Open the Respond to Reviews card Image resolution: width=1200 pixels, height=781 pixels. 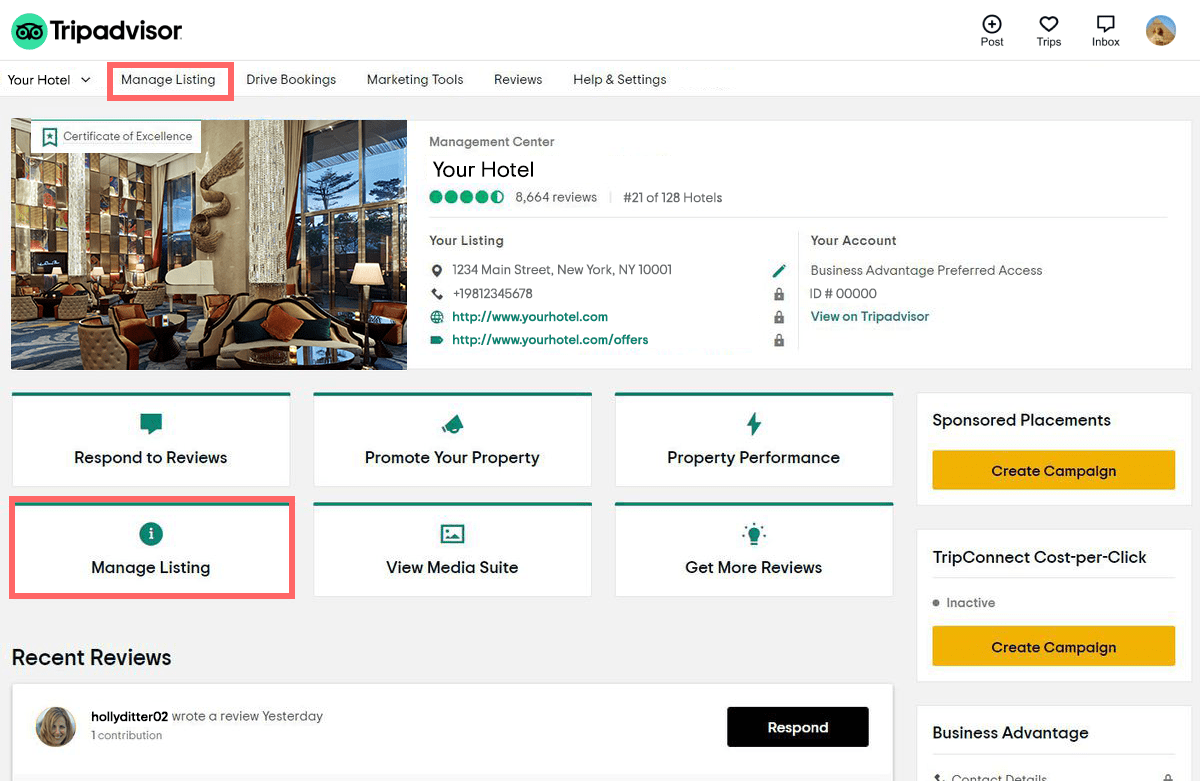(151, 439)
